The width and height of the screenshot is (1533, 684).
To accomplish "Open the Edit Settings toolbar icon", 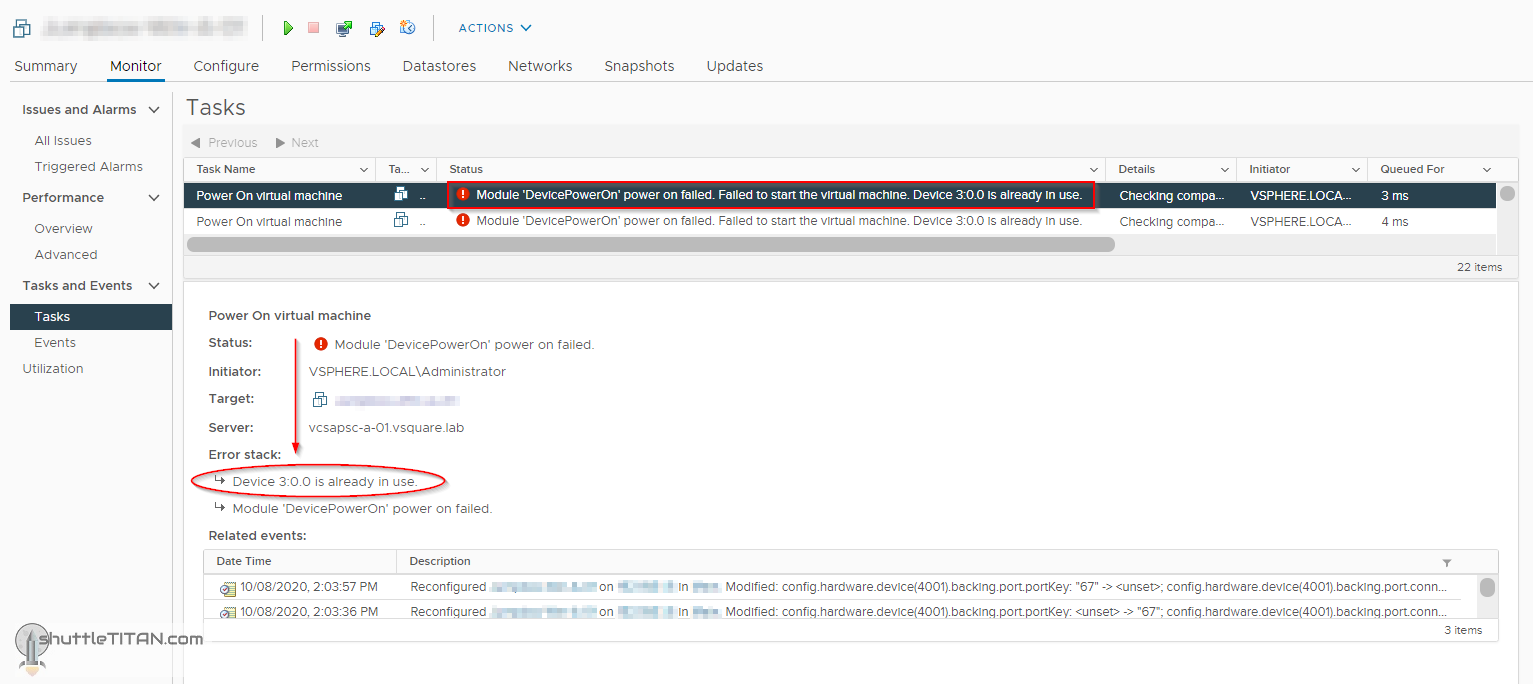I will point(377,28).
